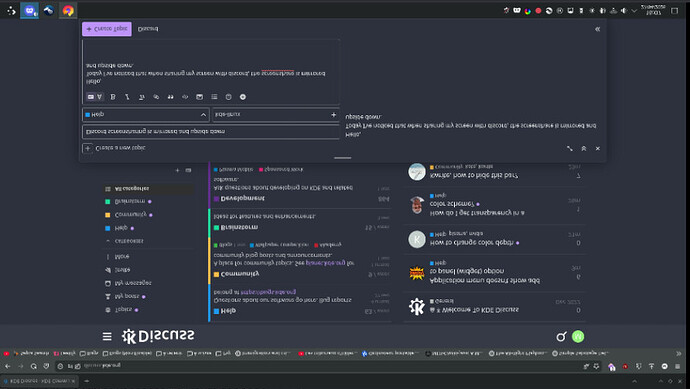Click the sidebar plus icon above categories
The image size is (690, 389).
tap(177, 170)
